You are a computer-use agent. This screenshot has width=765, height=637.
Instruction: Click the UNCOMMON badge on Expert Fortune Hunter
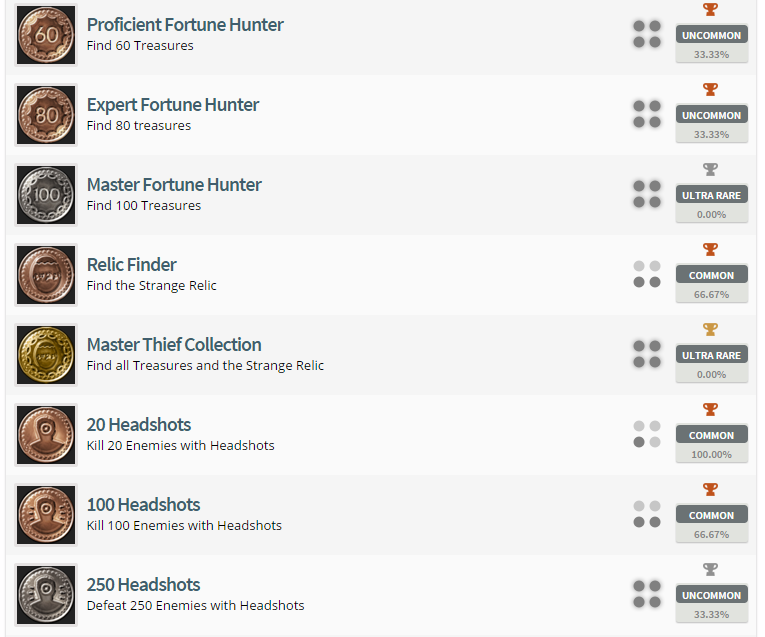(x=711, y=115)
